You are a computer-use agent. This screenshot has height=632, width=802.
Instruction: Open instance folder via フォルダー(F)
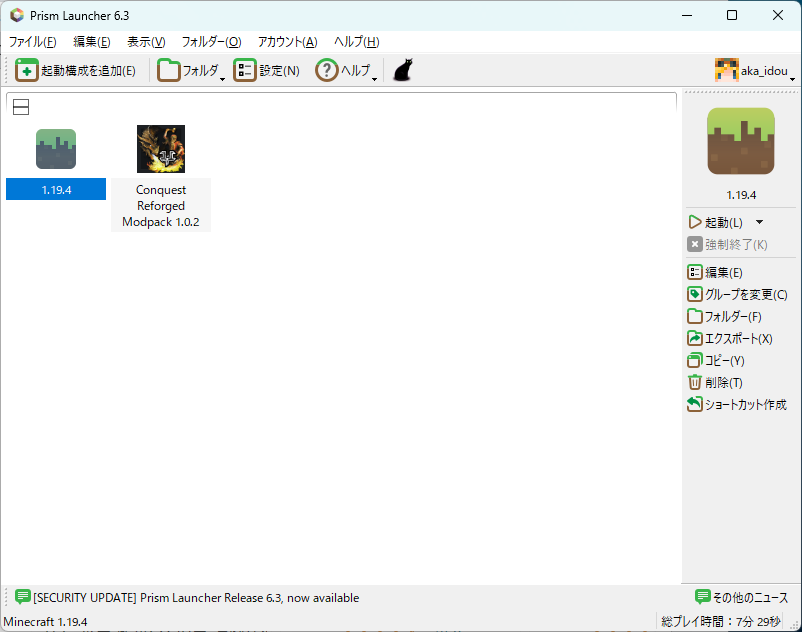(x=724, y=317)
